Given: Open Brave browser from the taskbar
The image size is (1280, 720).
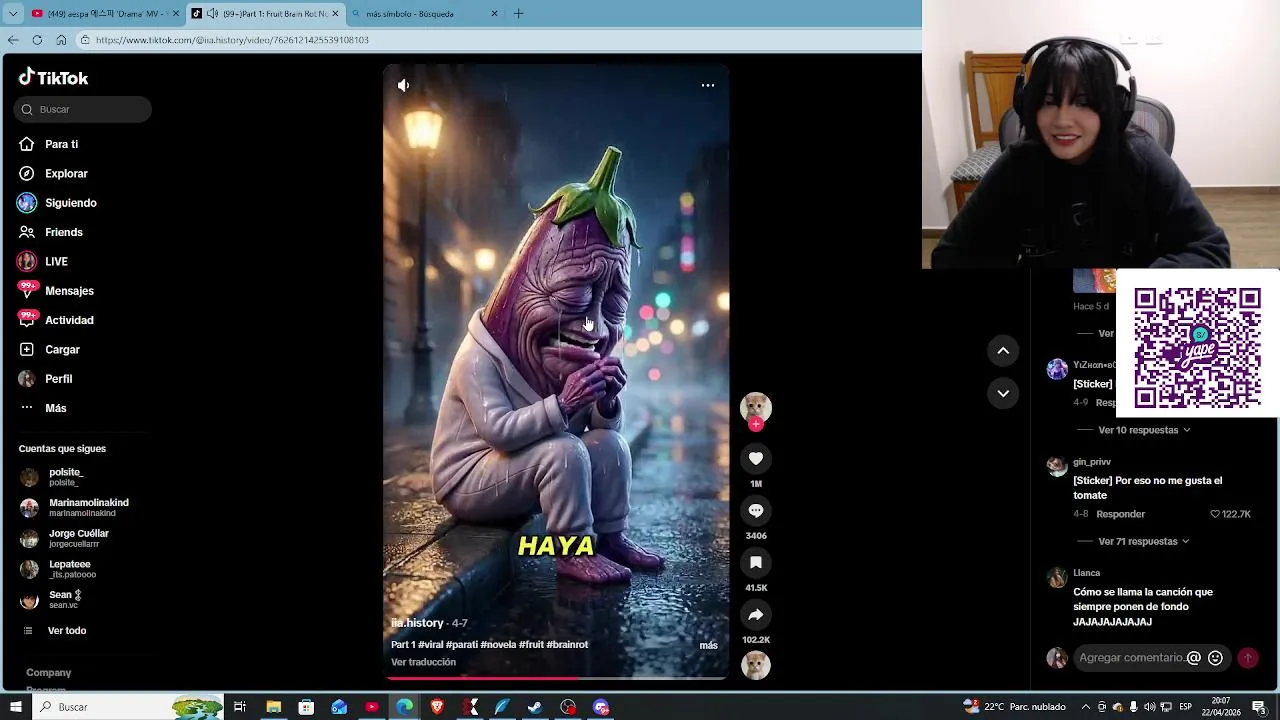Looking at the screenshot, I should [437, 707].
